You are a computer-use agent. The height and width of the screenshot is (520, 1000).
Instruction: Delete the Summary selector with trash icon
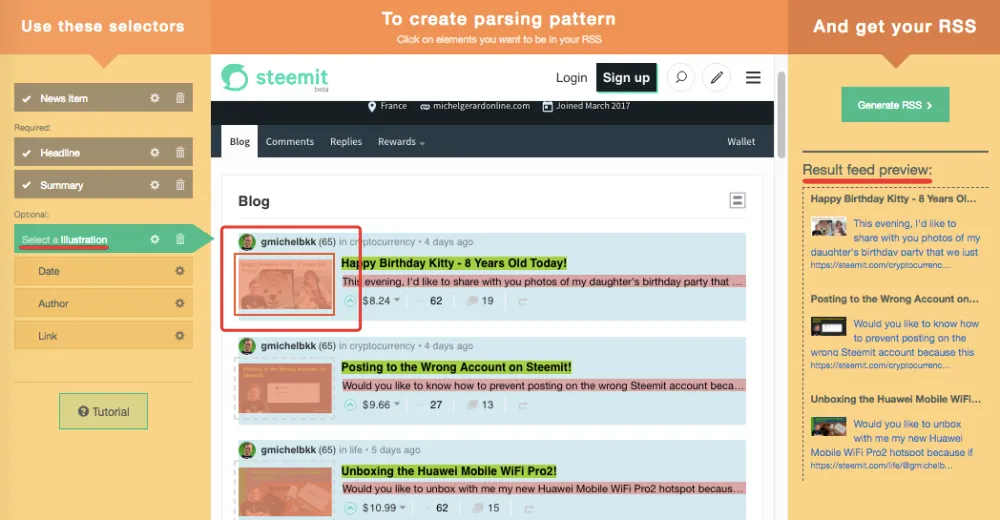(x=180, y=184)
